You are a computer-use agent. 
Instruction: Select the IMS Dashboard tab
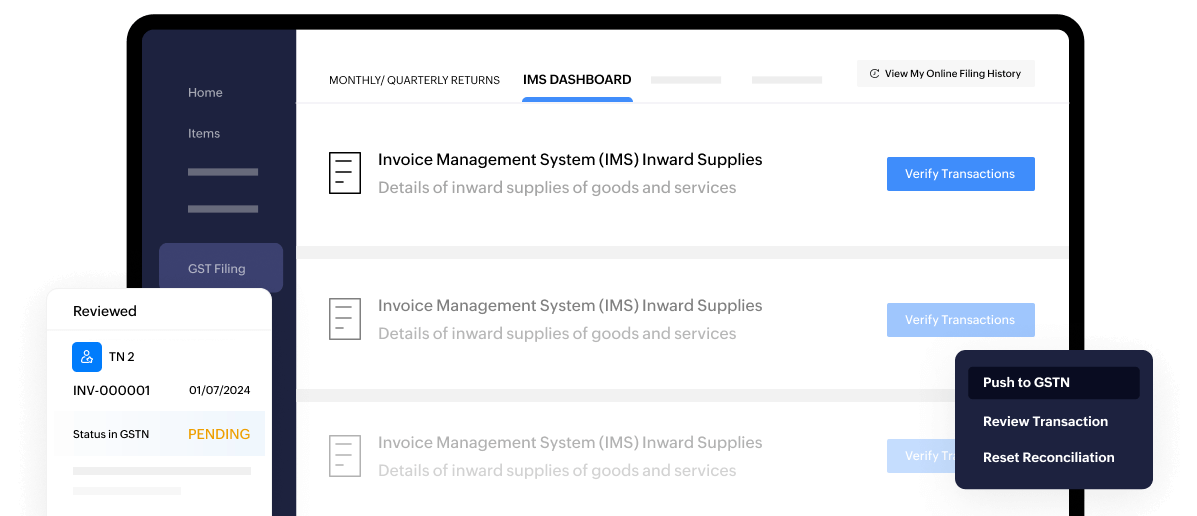[x=577, y=80]
